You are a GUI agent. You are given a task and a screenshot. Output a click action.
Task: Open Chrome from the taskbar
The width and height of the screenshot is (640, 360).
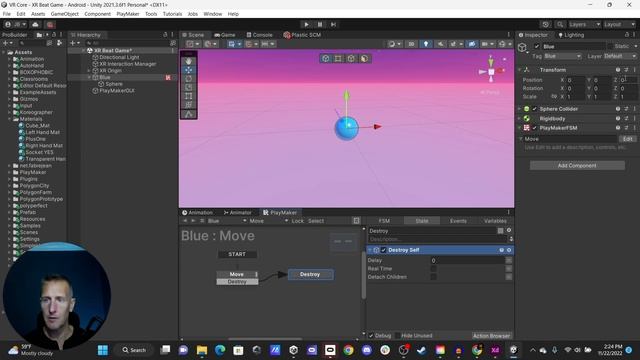348,350
